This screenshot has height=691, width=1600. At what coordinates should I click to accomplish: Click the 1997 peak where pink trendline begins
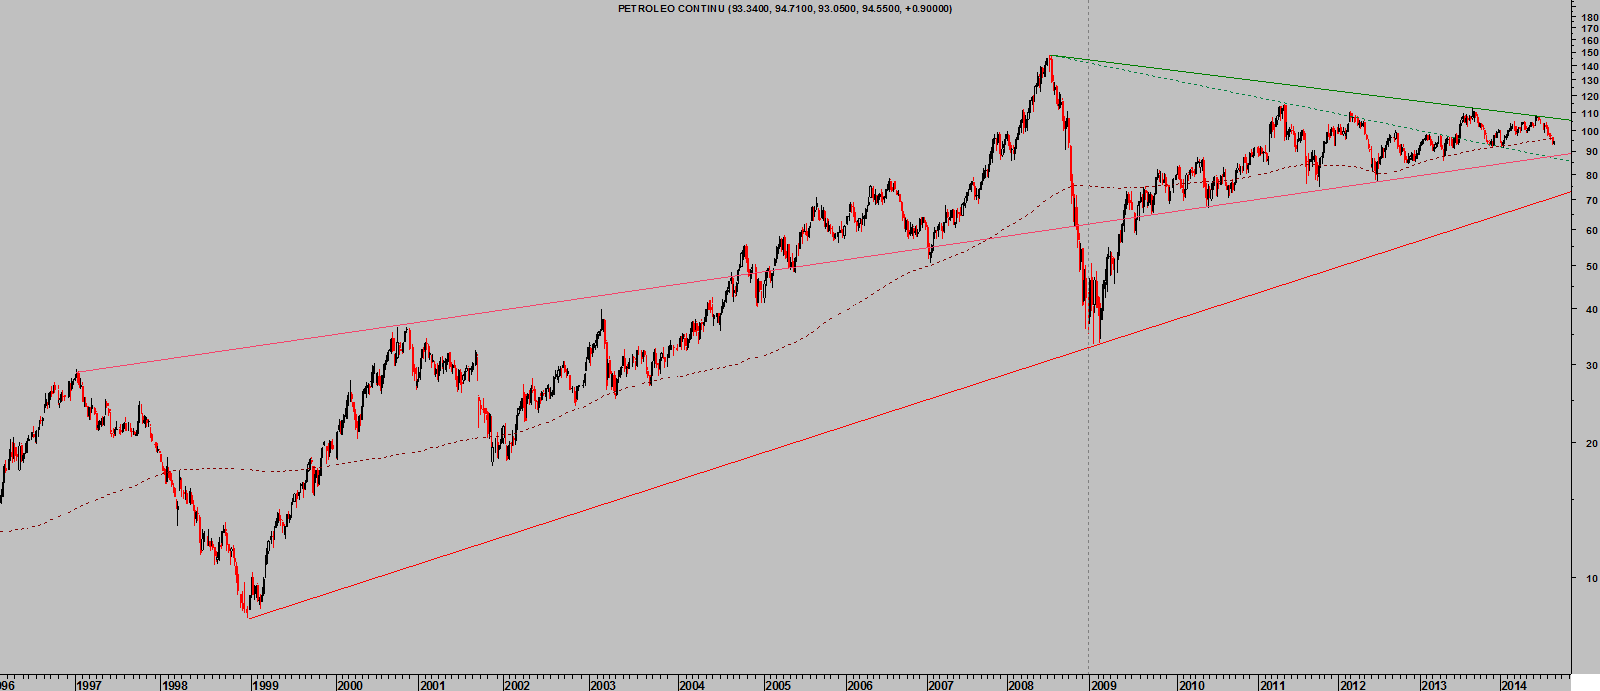click(77, 372)
